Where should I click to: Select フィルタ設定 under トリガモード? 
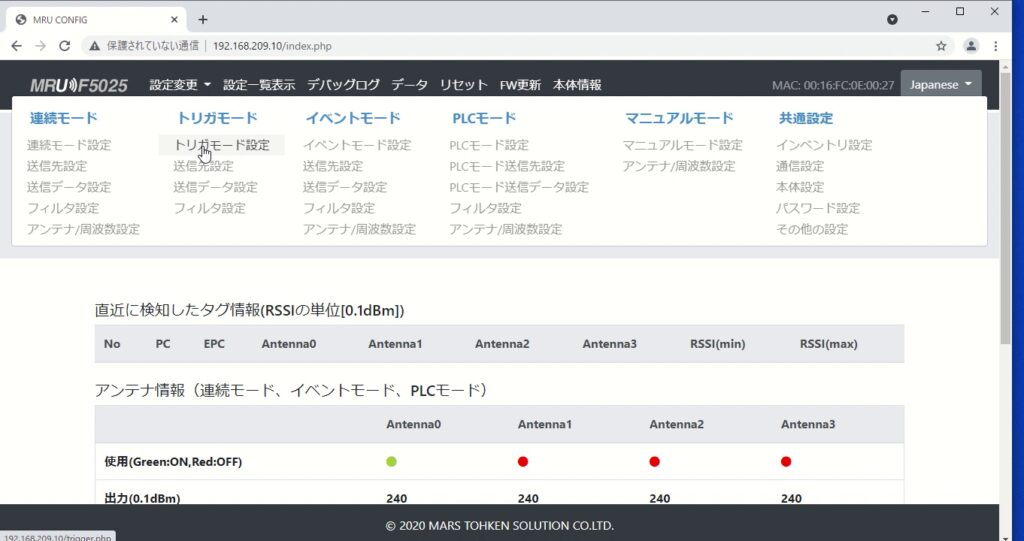click(x=210, y=208)
